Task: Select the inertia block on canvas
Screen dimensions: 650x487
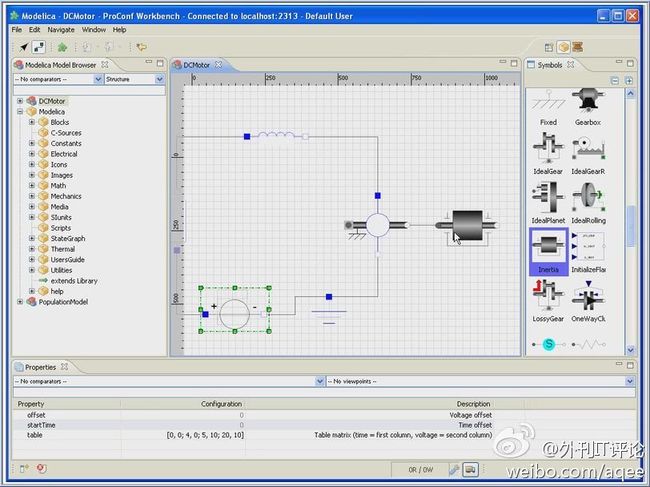Action: coord(467,226)
